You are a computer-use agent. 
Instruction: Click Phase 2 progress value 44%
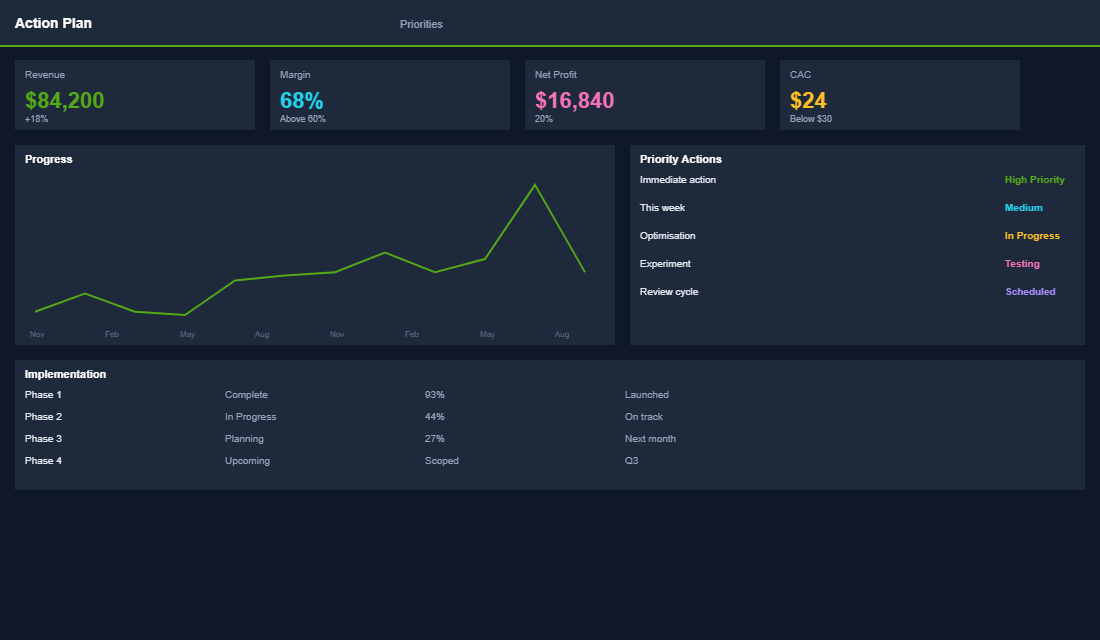click(x=434, y=417)
